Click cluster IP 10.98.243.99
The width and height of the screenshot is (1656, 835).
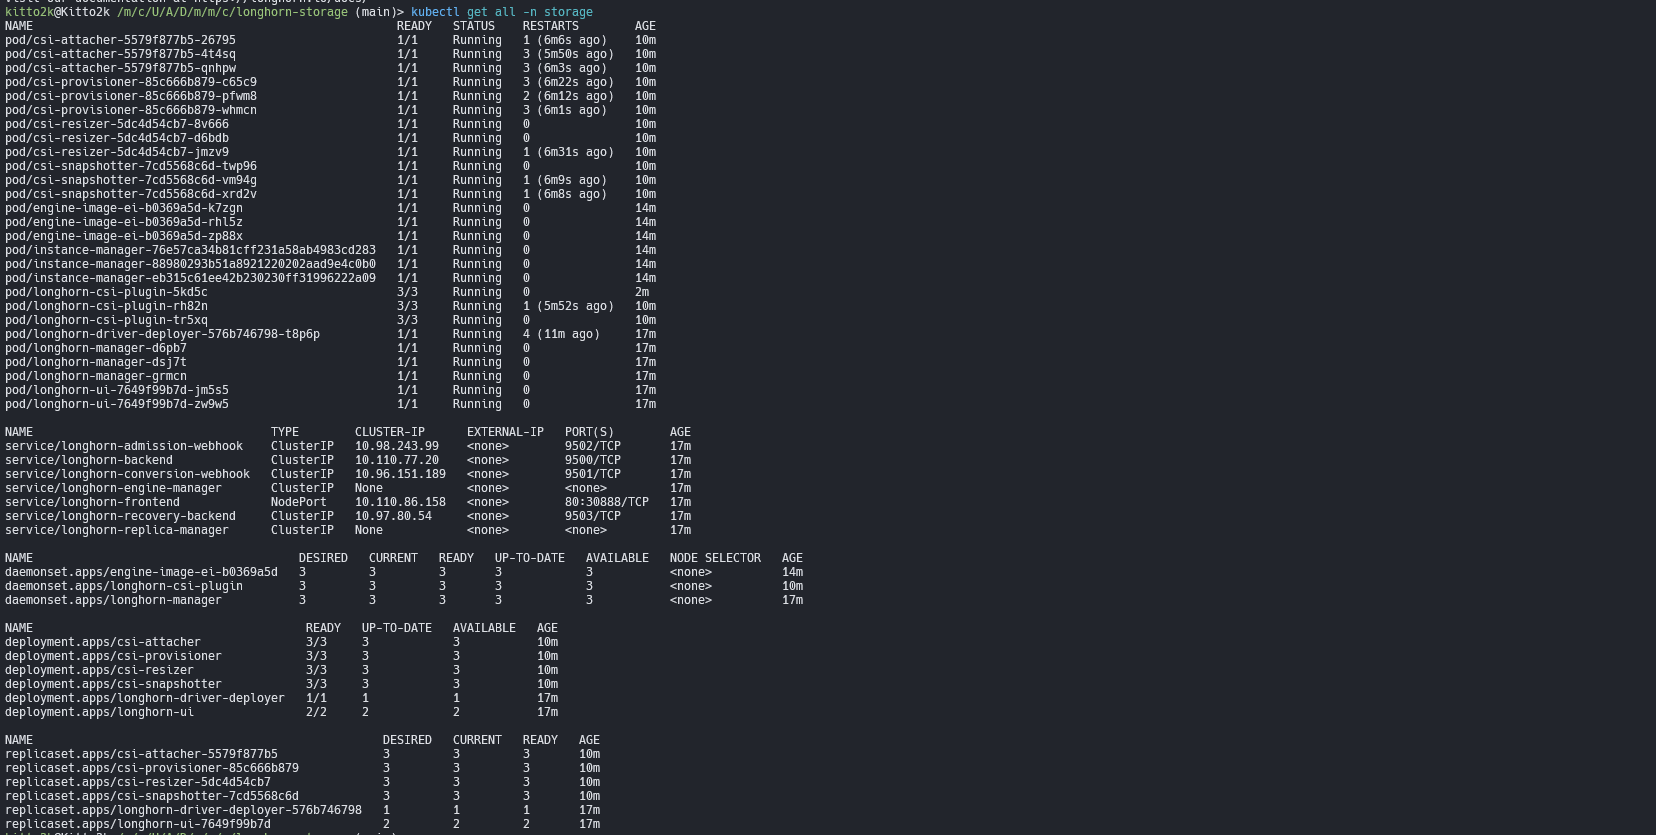click(397, 446)
